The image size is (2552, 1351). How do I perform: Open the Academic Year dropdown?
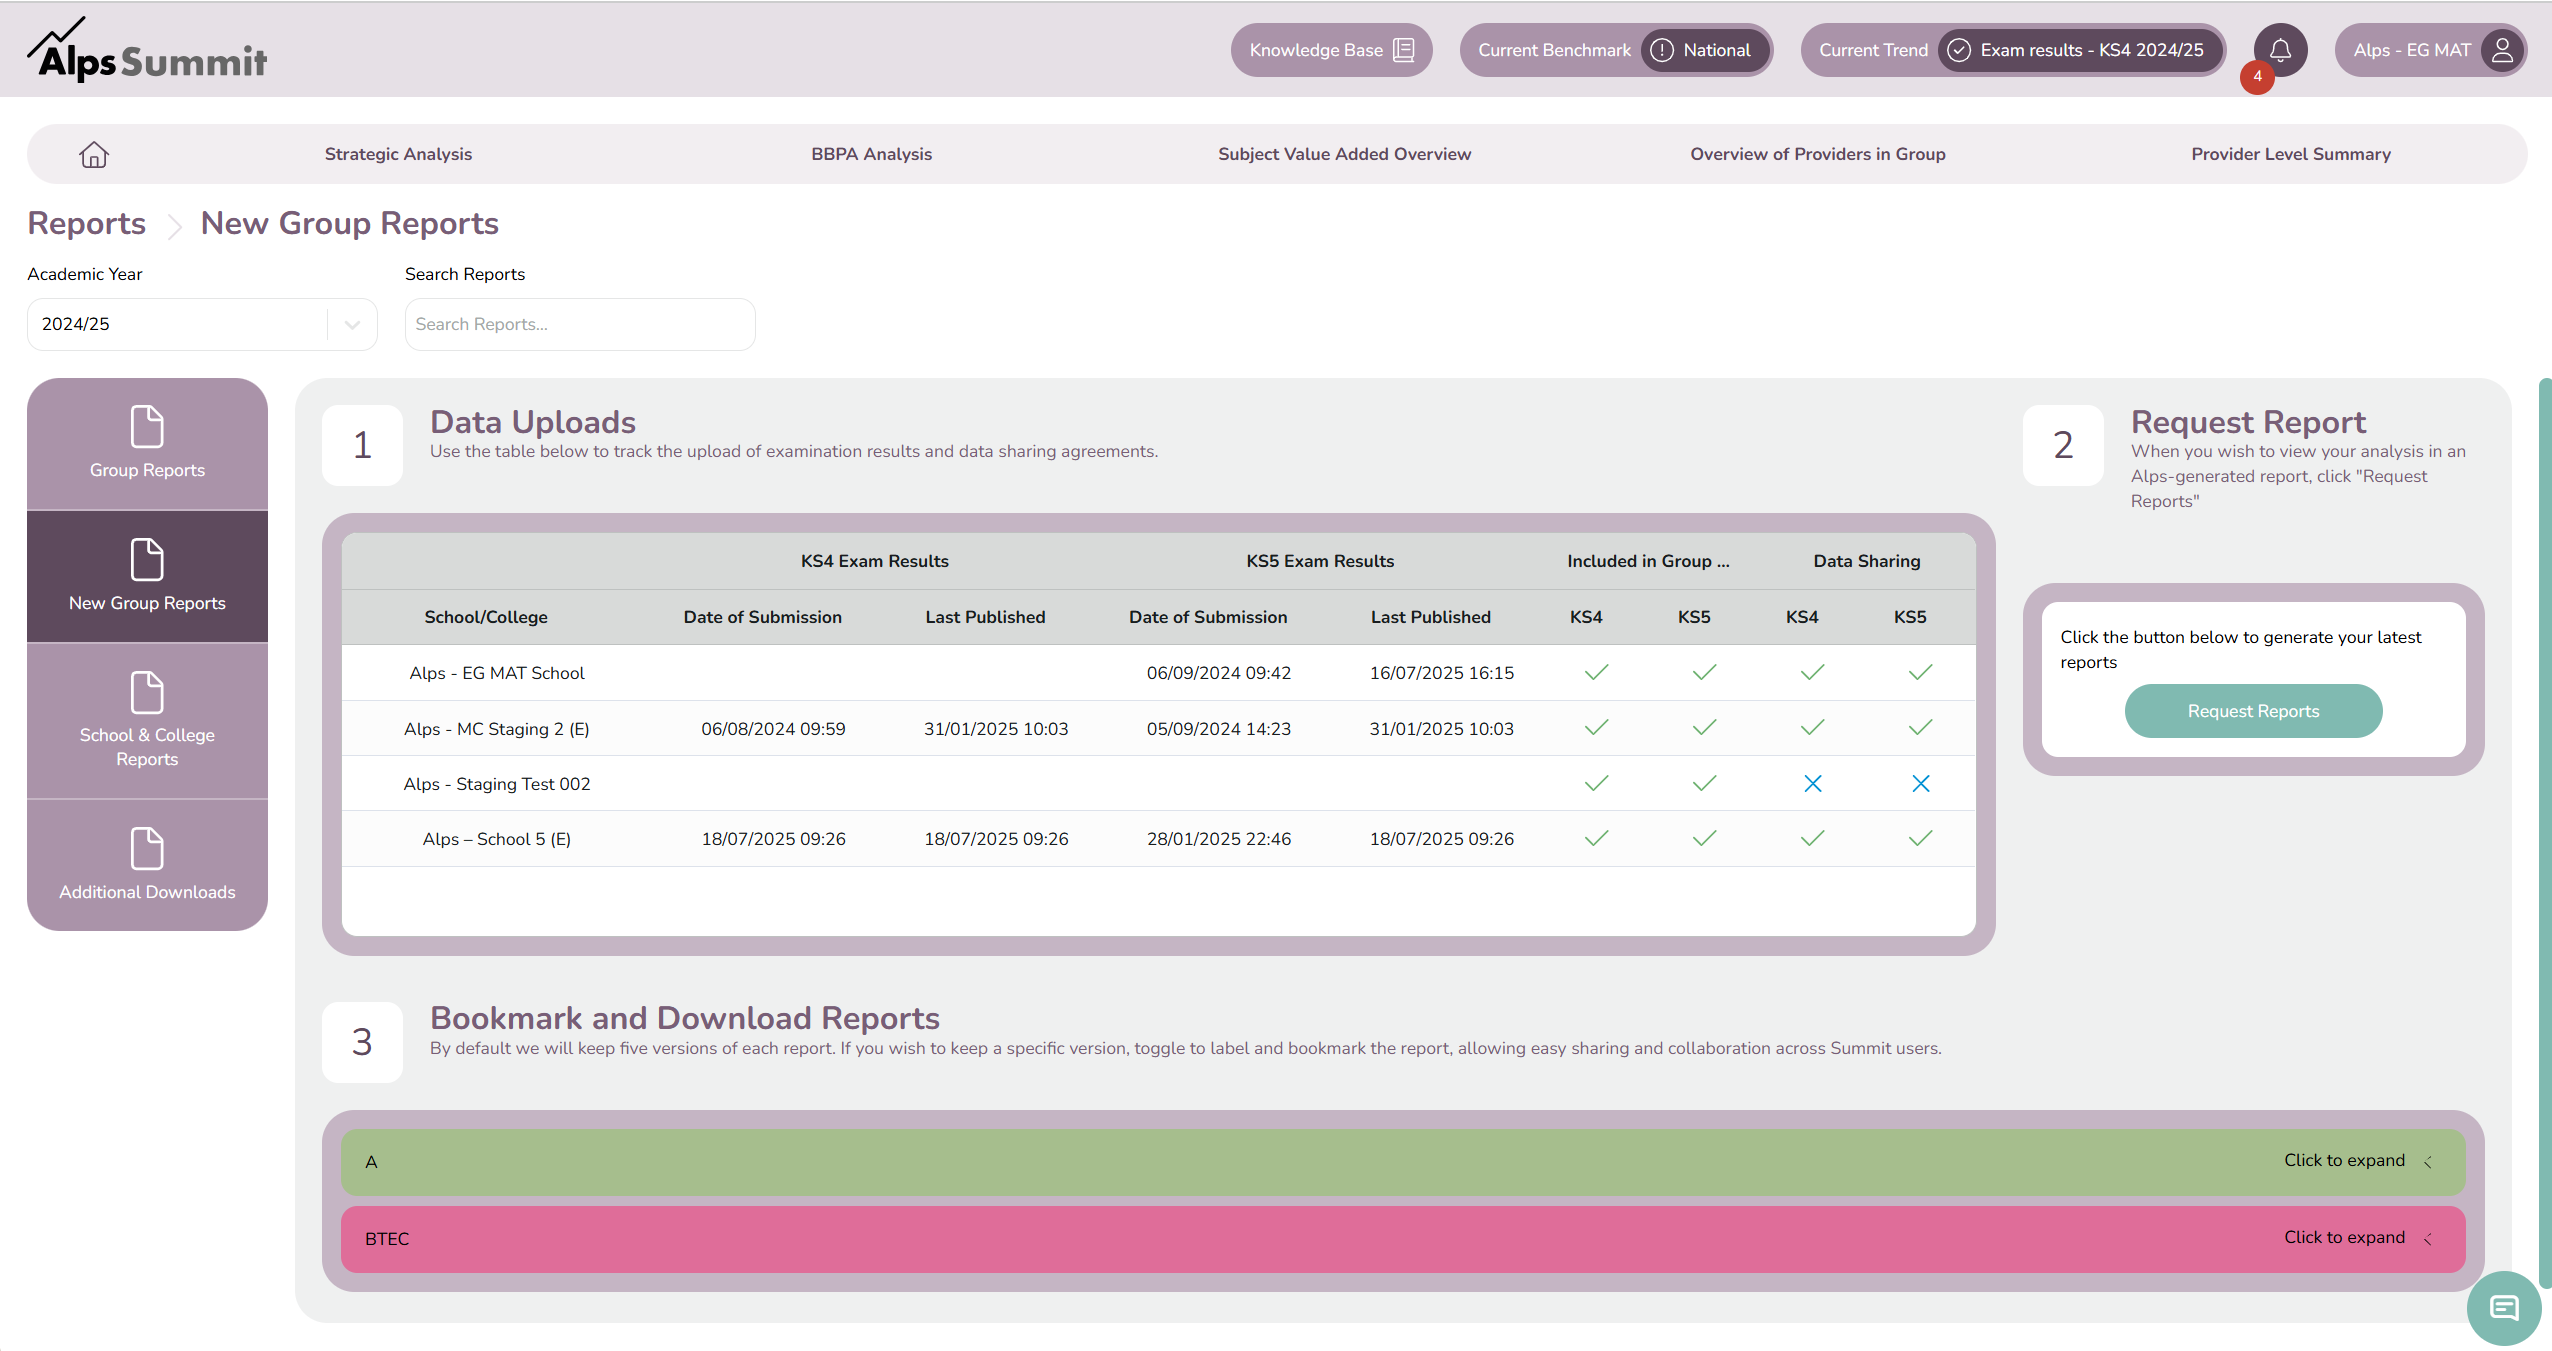[202, 324]
